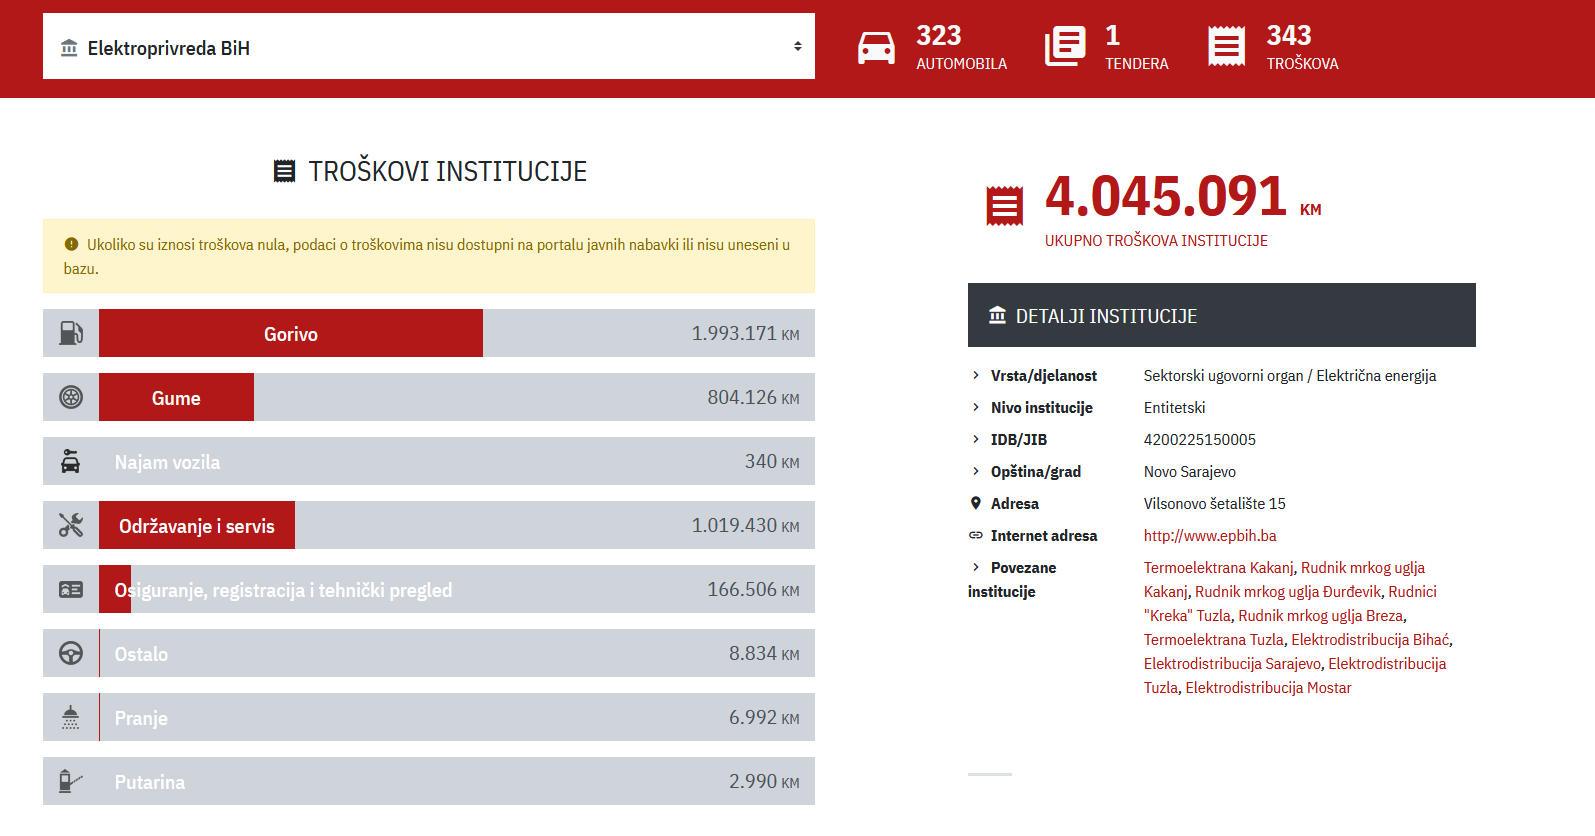This screenshot has height=836, width=1595.
Task: Click the chevron beside Nivo institucije
Action: click(x=976, y=407)
